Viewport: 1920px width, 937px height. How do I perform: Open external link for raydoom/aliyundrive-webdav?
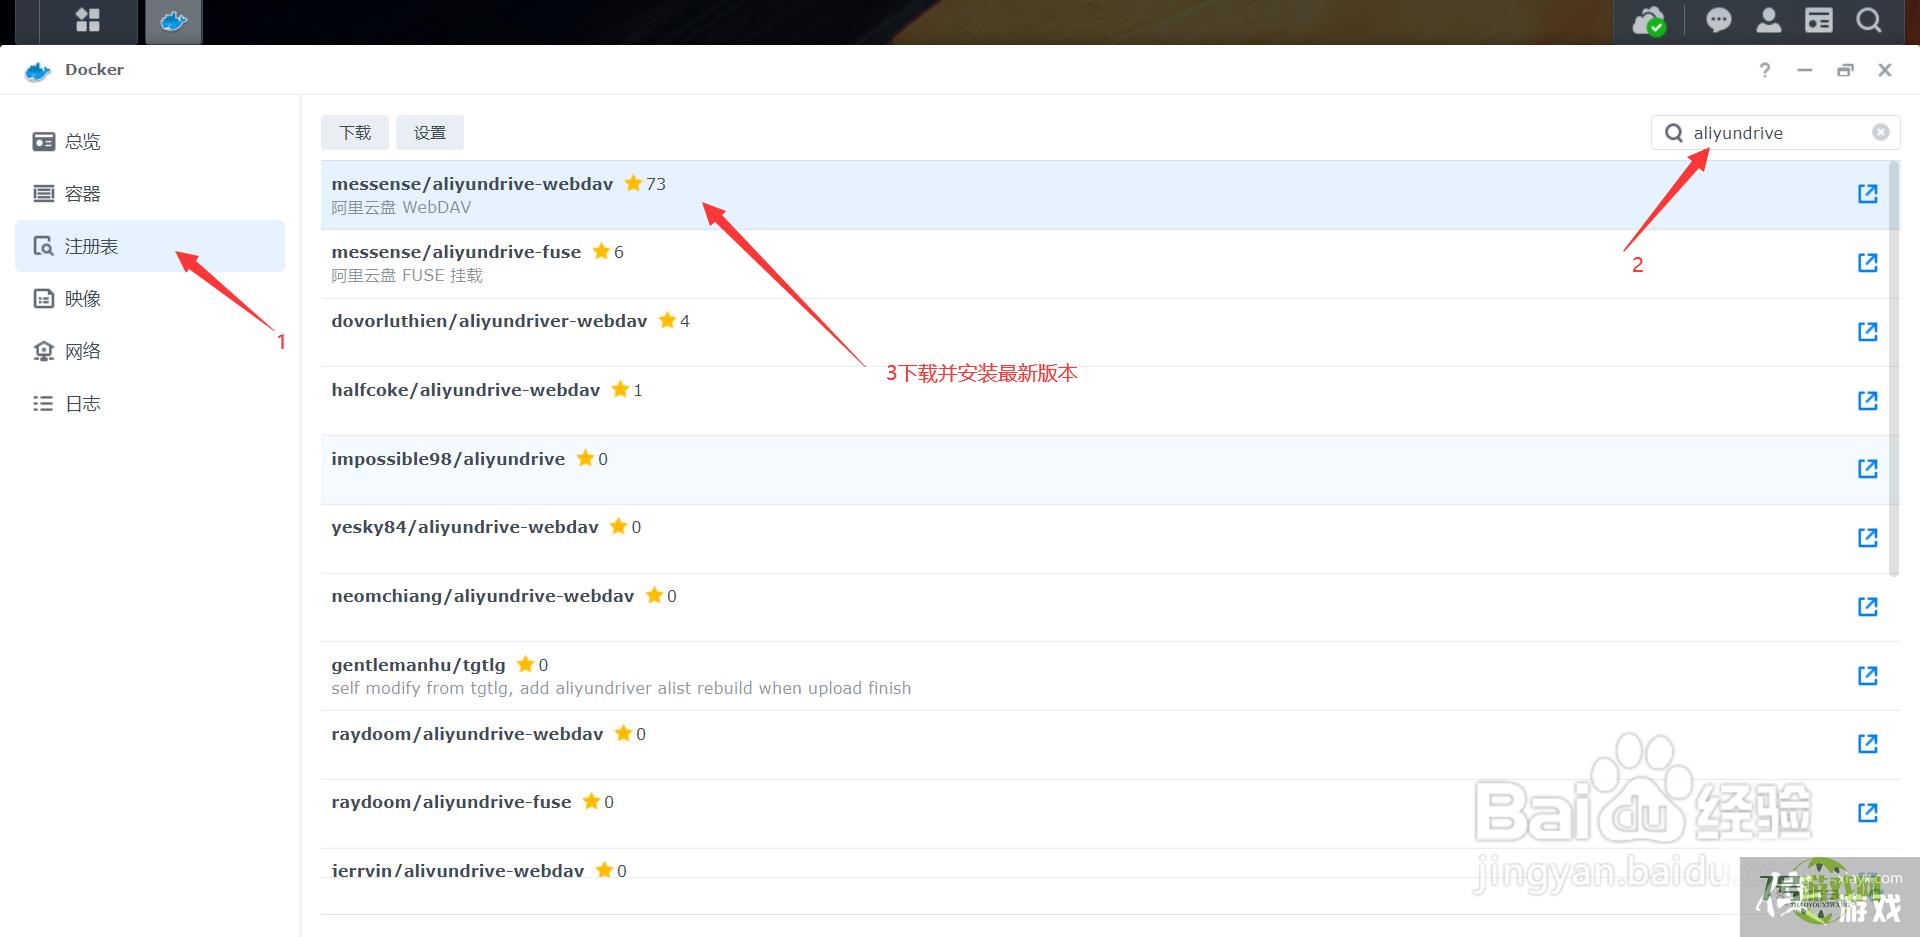[x=1867, y=743]
